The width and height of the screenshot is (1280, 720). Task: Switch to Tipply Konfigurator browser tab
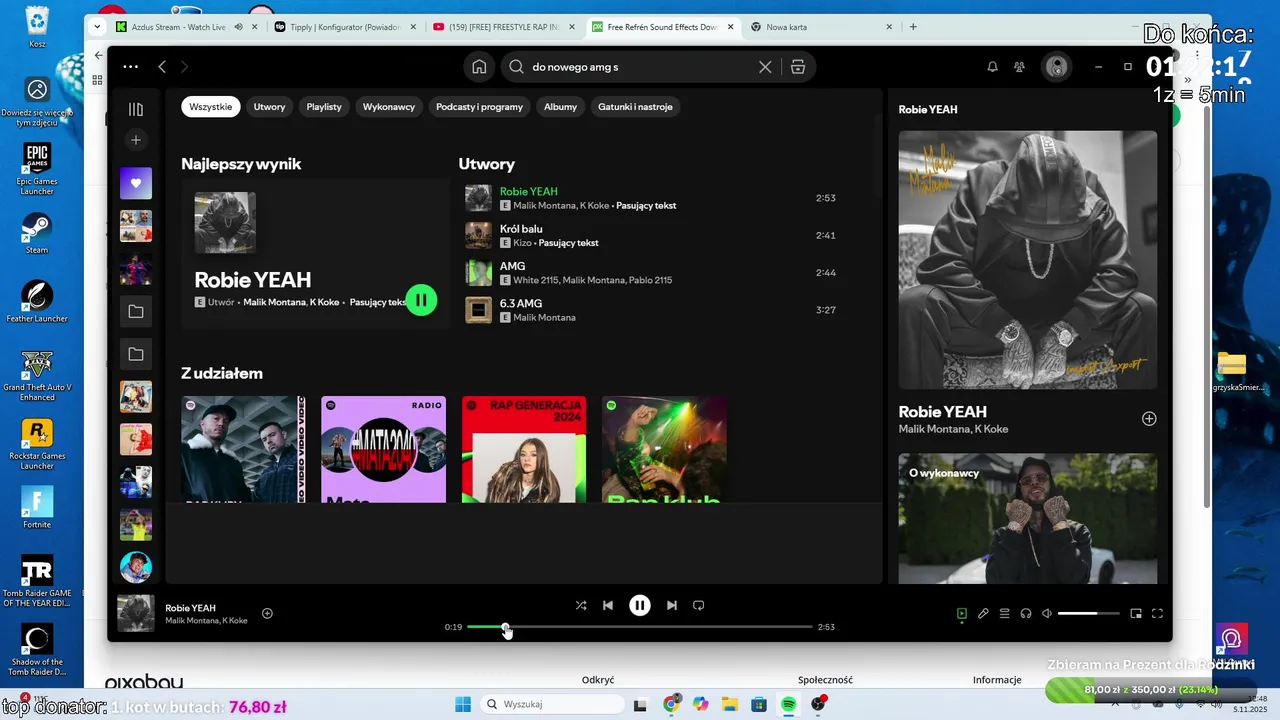[346, 27]
